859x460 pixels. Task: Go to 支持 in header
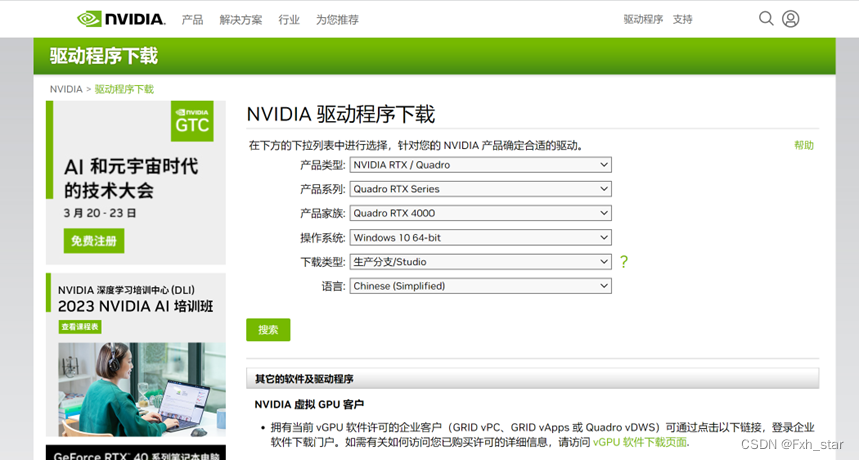683,20
